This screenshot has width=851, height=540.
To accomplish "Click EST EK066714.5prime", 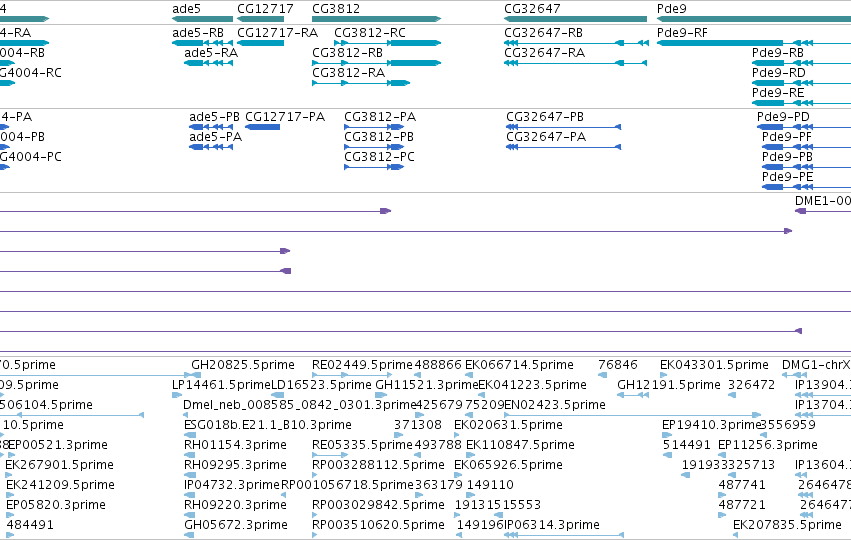I will coord(519,365).
